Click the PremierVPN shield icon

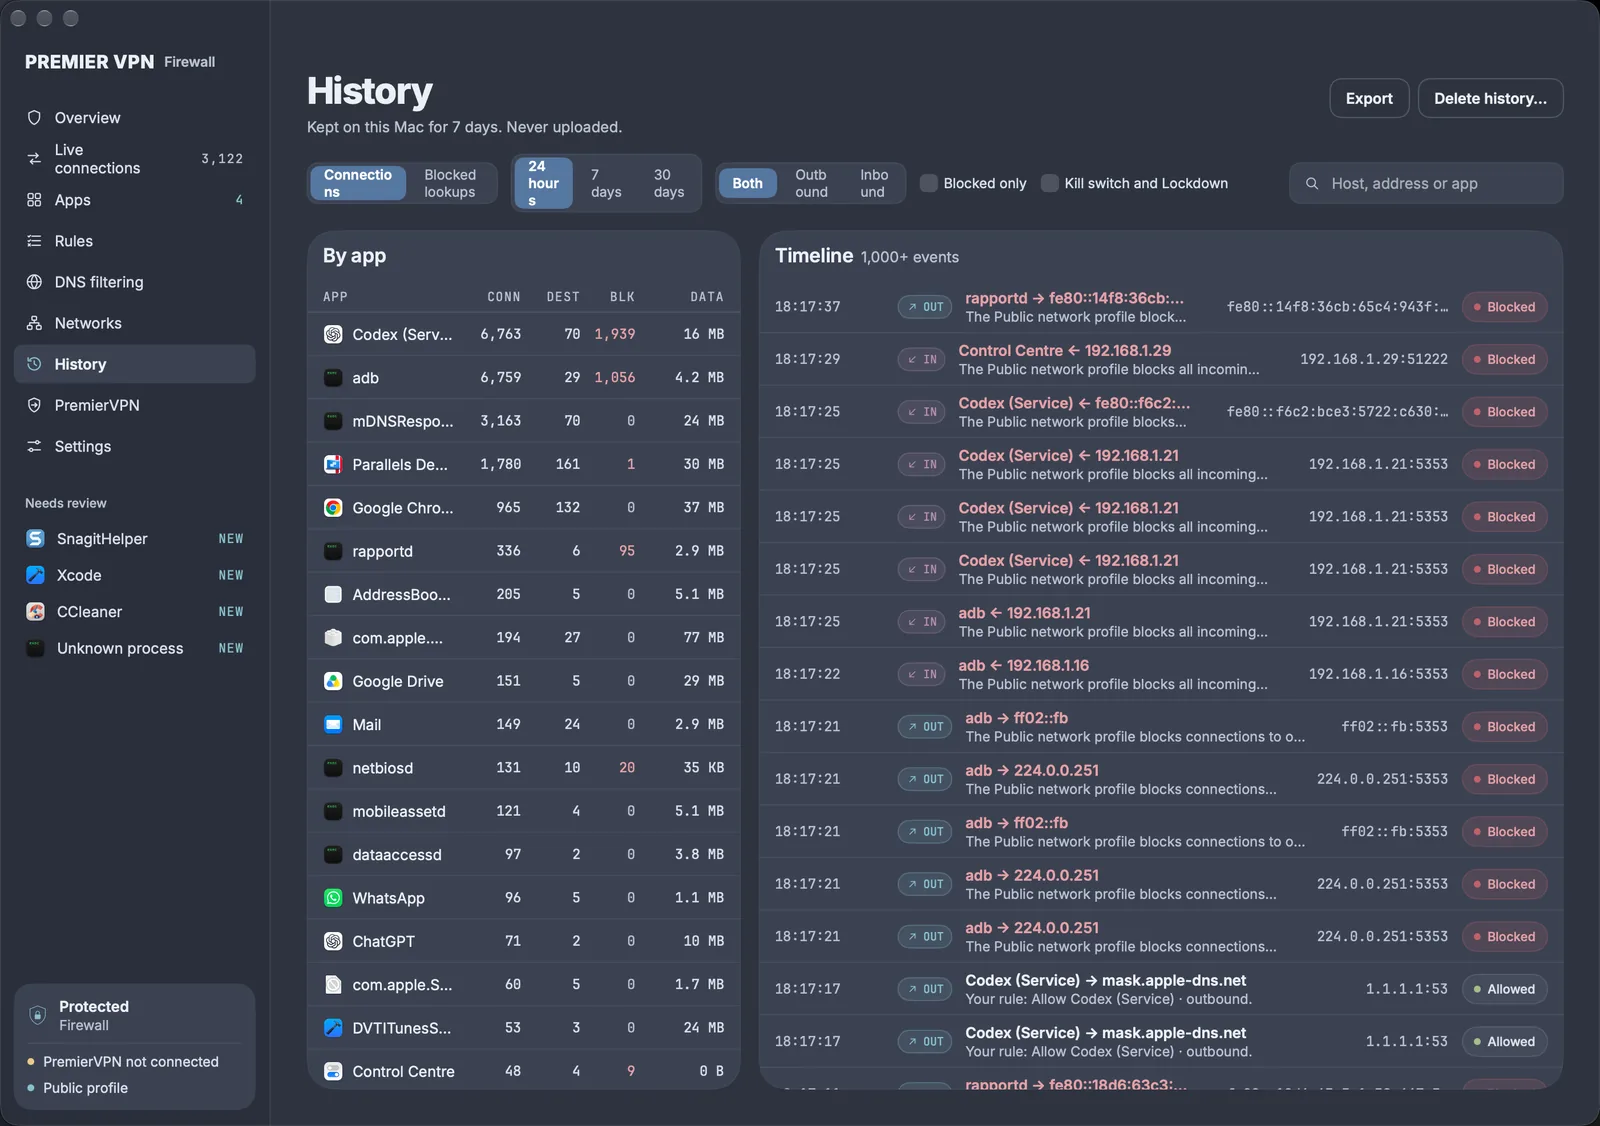[34, 405]
